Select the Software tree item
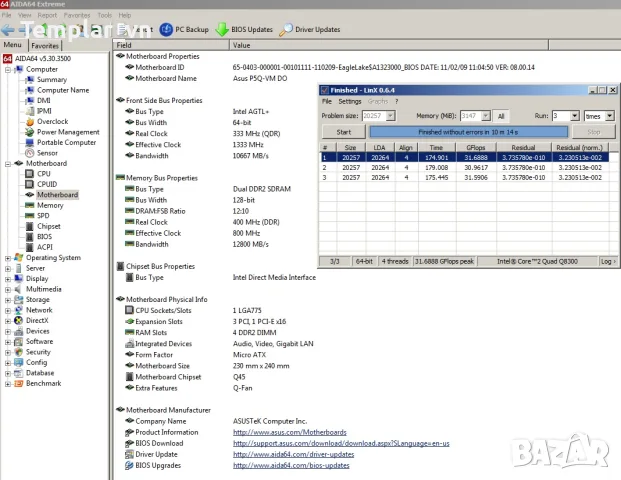The height and width of the screenshot is (480, 621). (39, 341)
